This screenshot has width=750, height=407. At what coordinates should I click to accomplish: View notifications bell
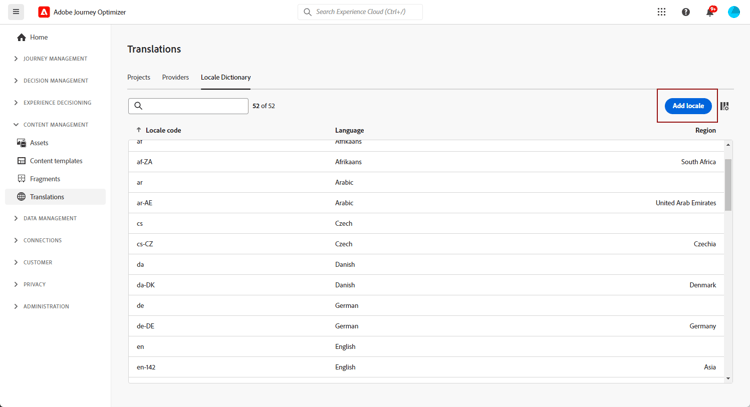click(x=710, y=12)
